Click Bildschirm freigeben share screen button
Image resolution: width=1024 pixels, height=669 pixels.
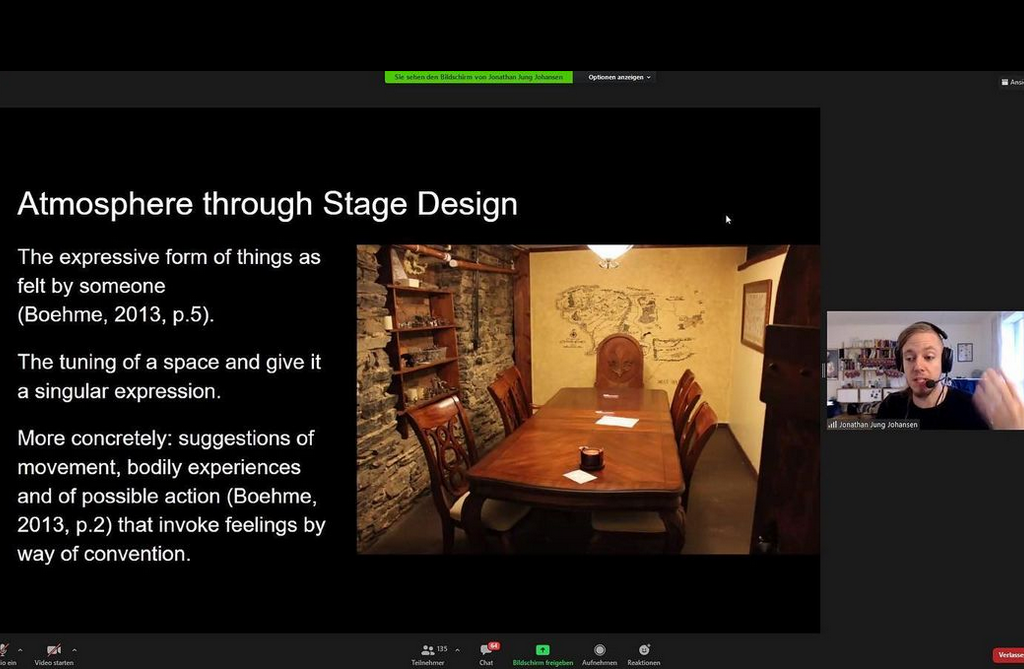tap(543, 654)
